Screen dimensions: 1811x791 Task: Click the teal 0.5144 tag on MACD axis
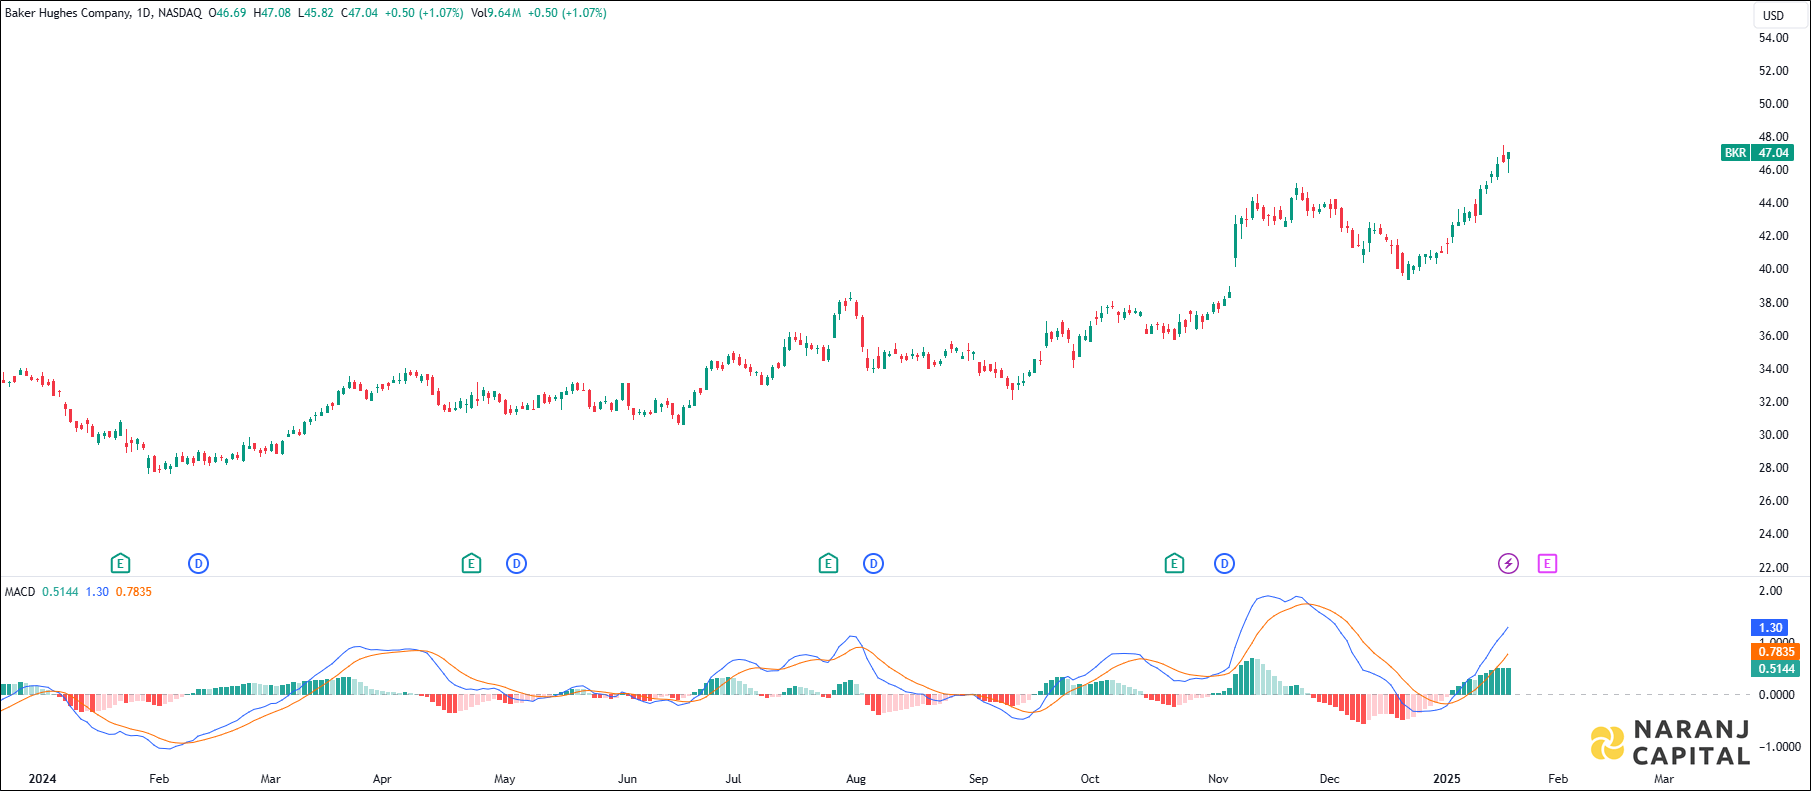click(x=1776, y=669)
